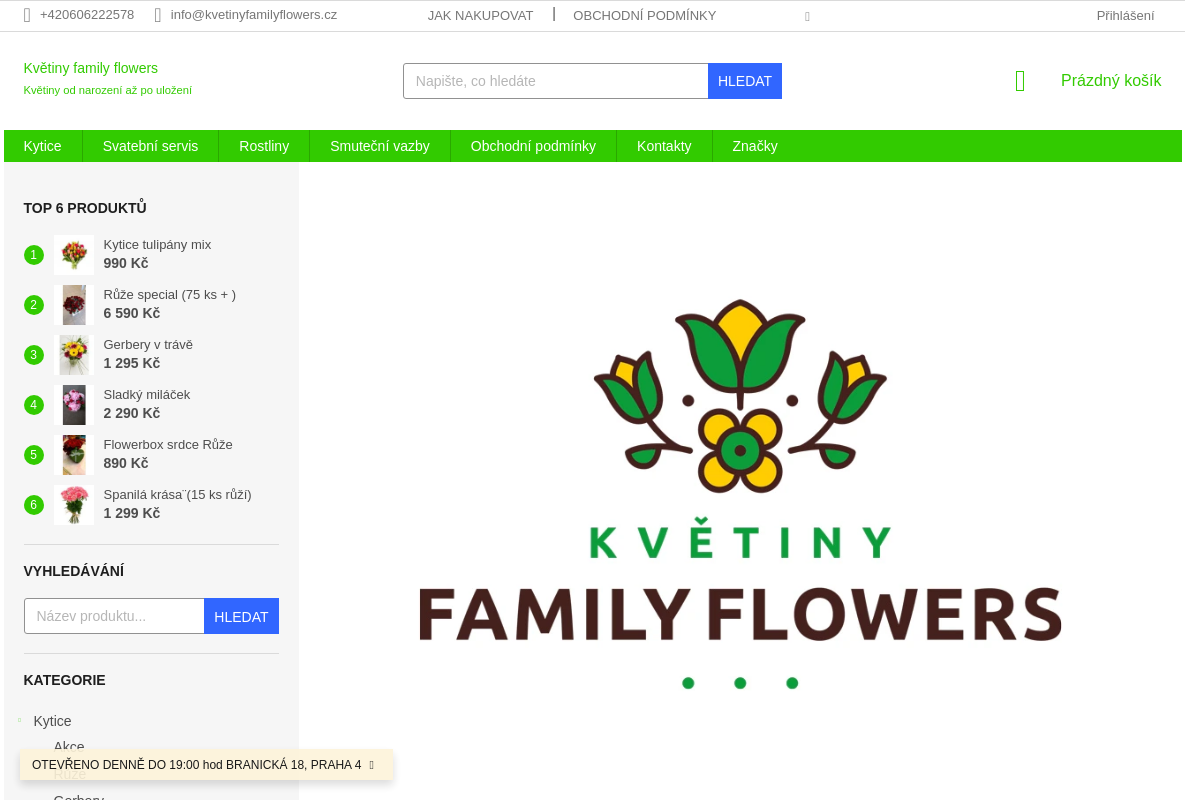Open the Gerbery v trávě product name
This screenshot has height=800, width=1200.
point(148,344)
